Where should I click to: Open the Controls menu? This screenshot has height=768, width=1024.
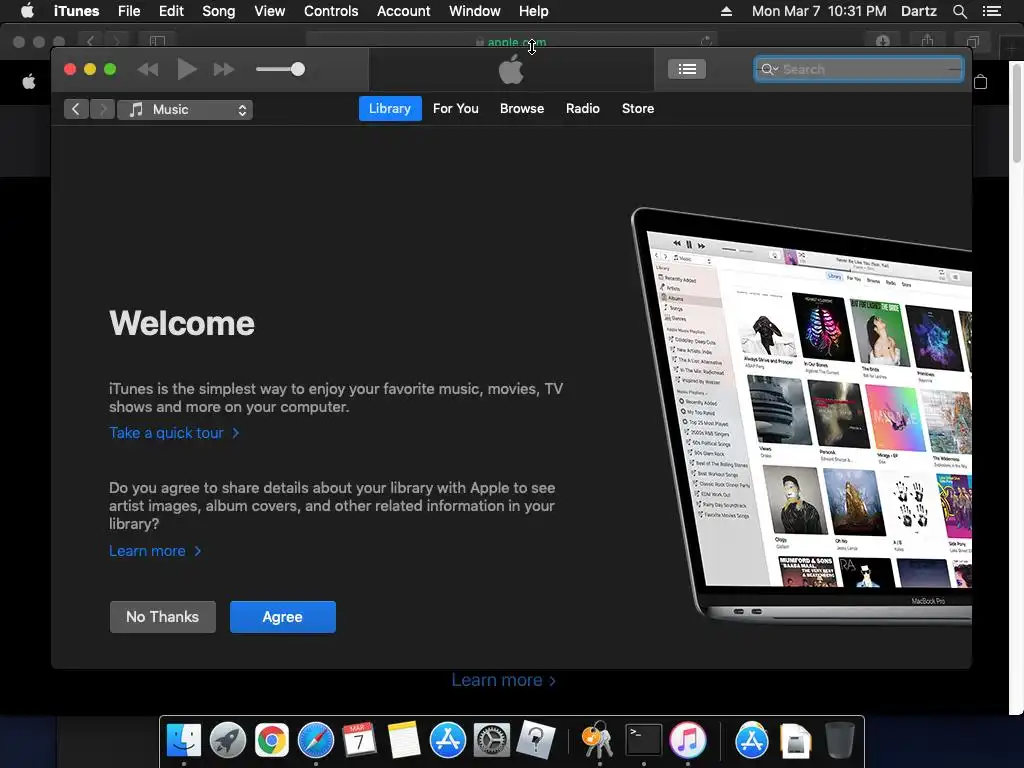pyautogui.click(x=331, y=11)
